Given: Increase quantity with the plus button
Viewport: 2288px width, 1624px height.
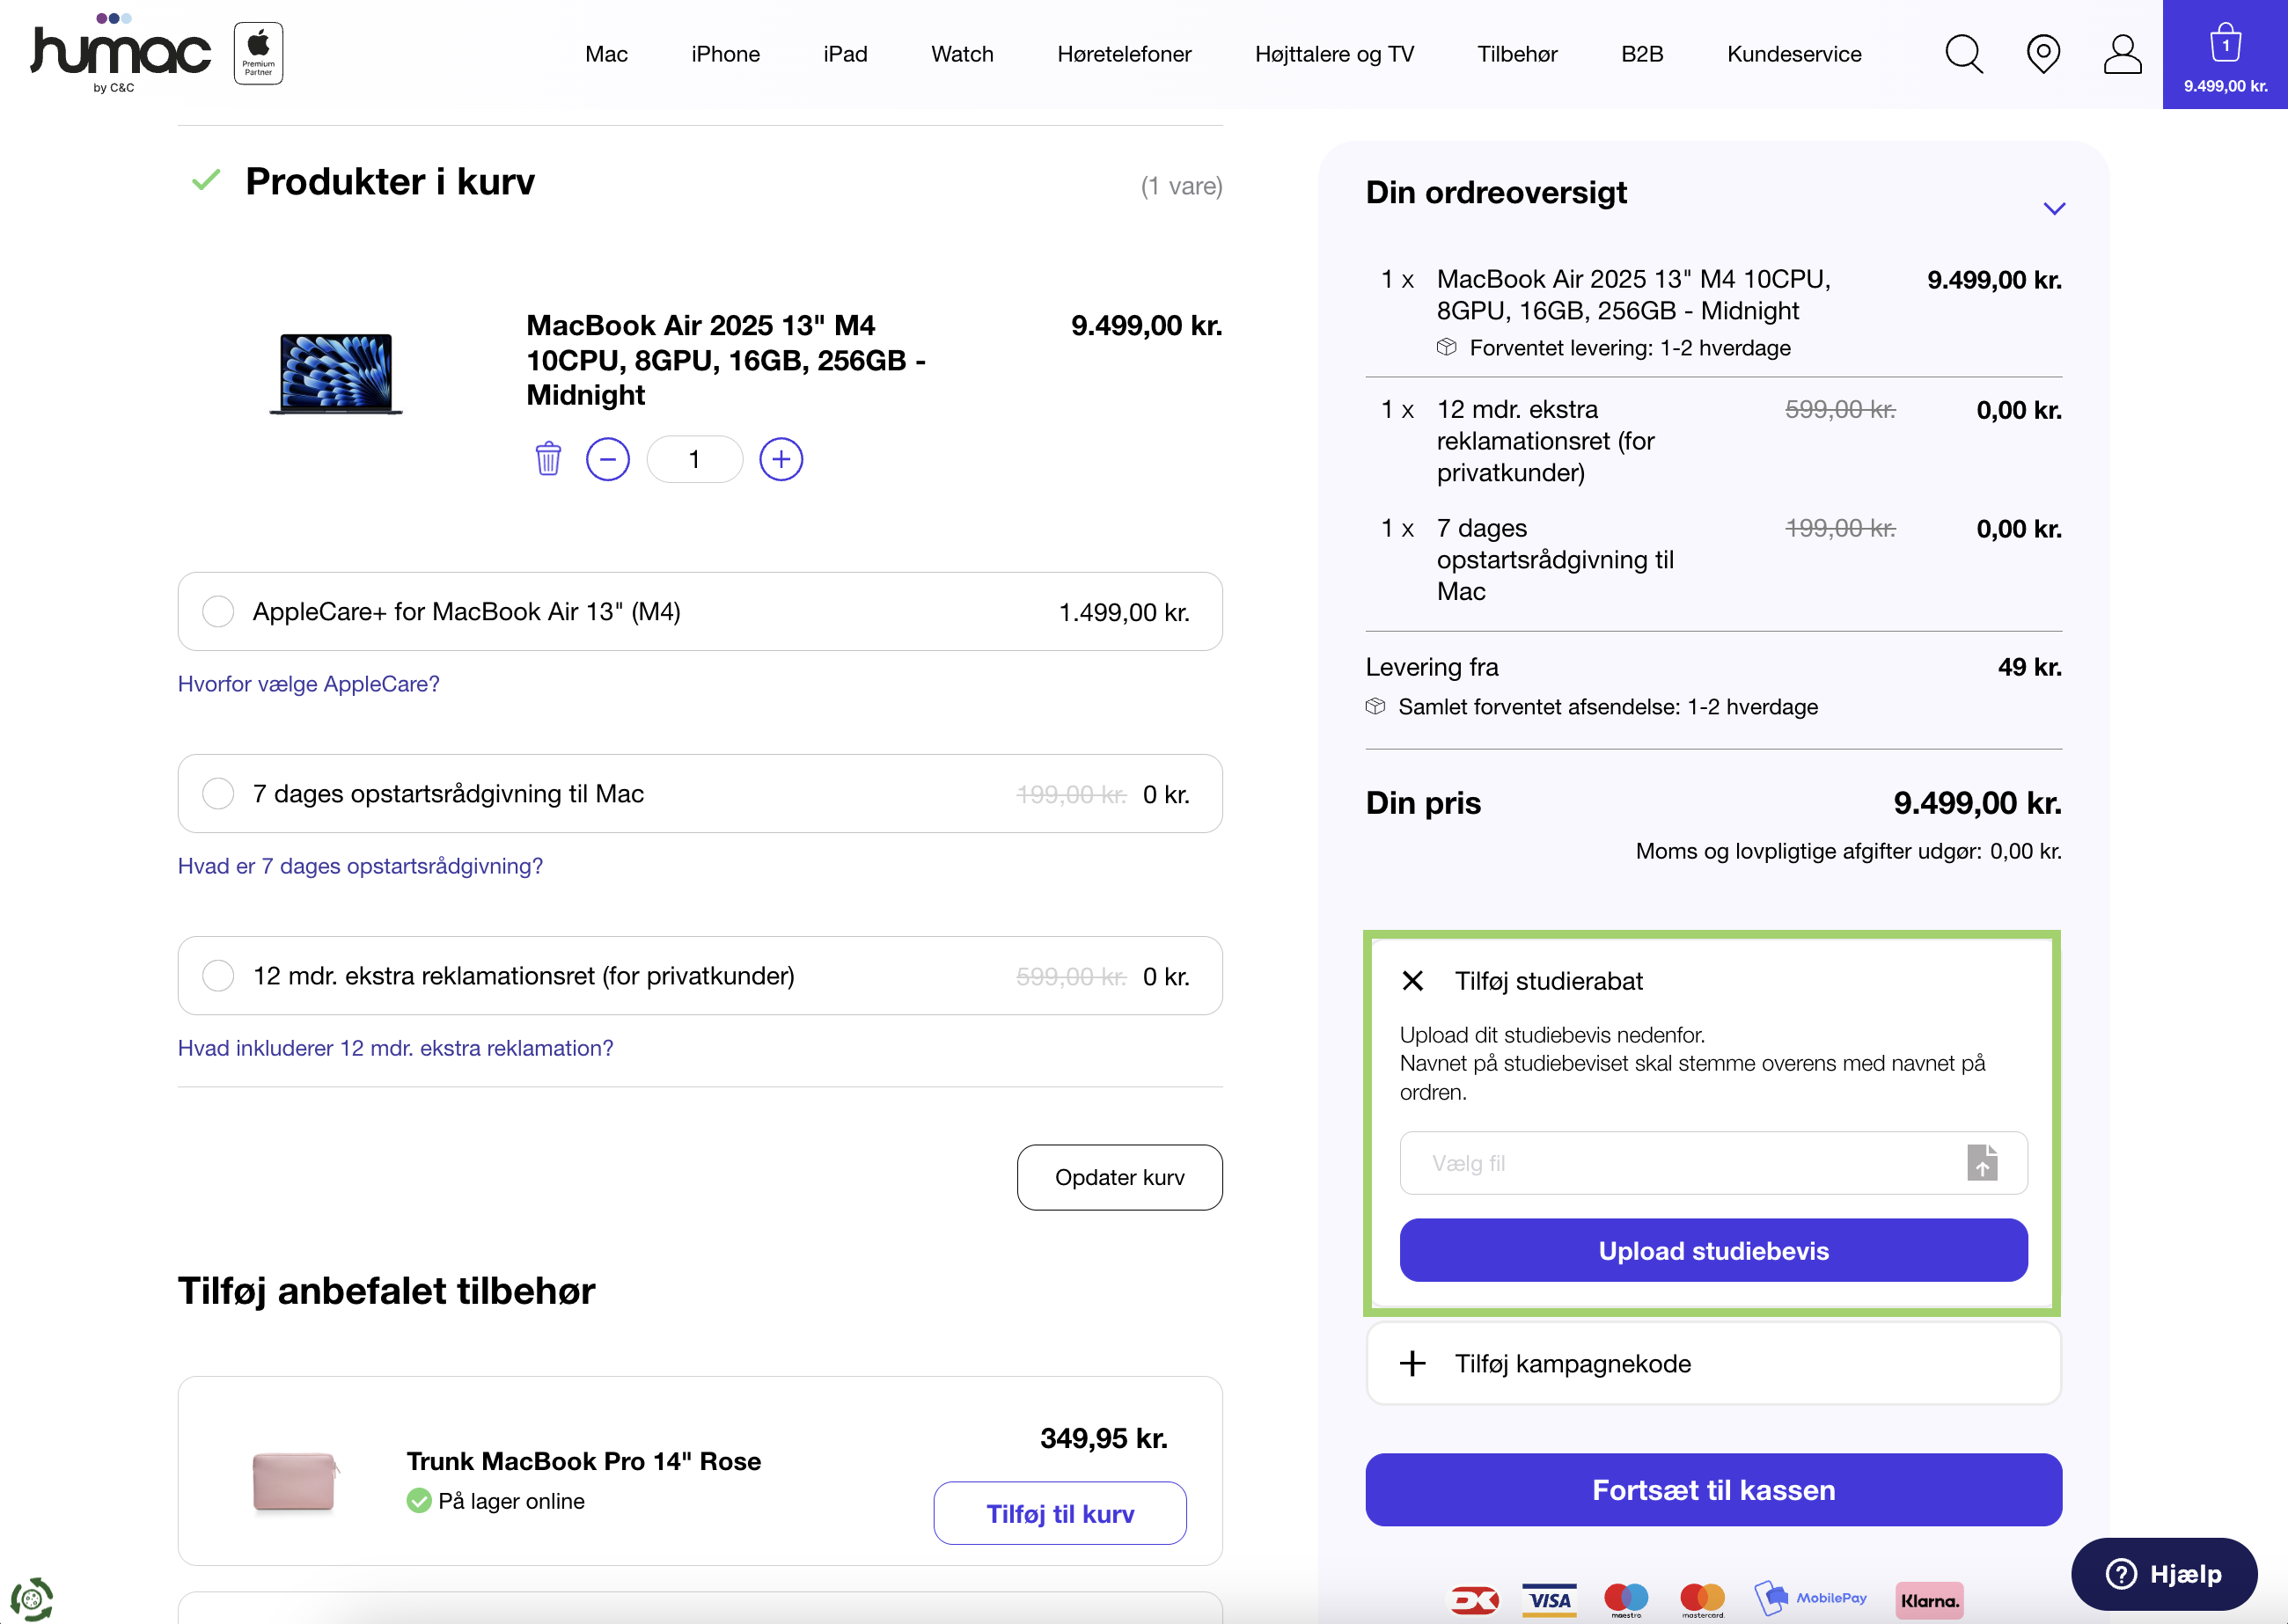Looking at the screenshot, I should [781, 459].
